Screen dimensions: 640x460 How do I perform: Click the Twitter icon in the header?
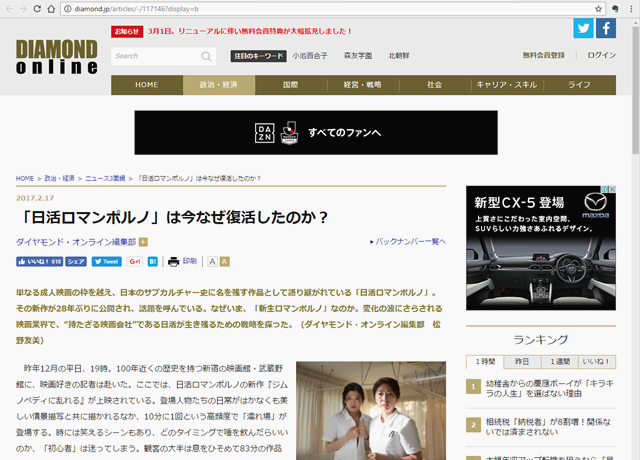click(x=582, y=28)
